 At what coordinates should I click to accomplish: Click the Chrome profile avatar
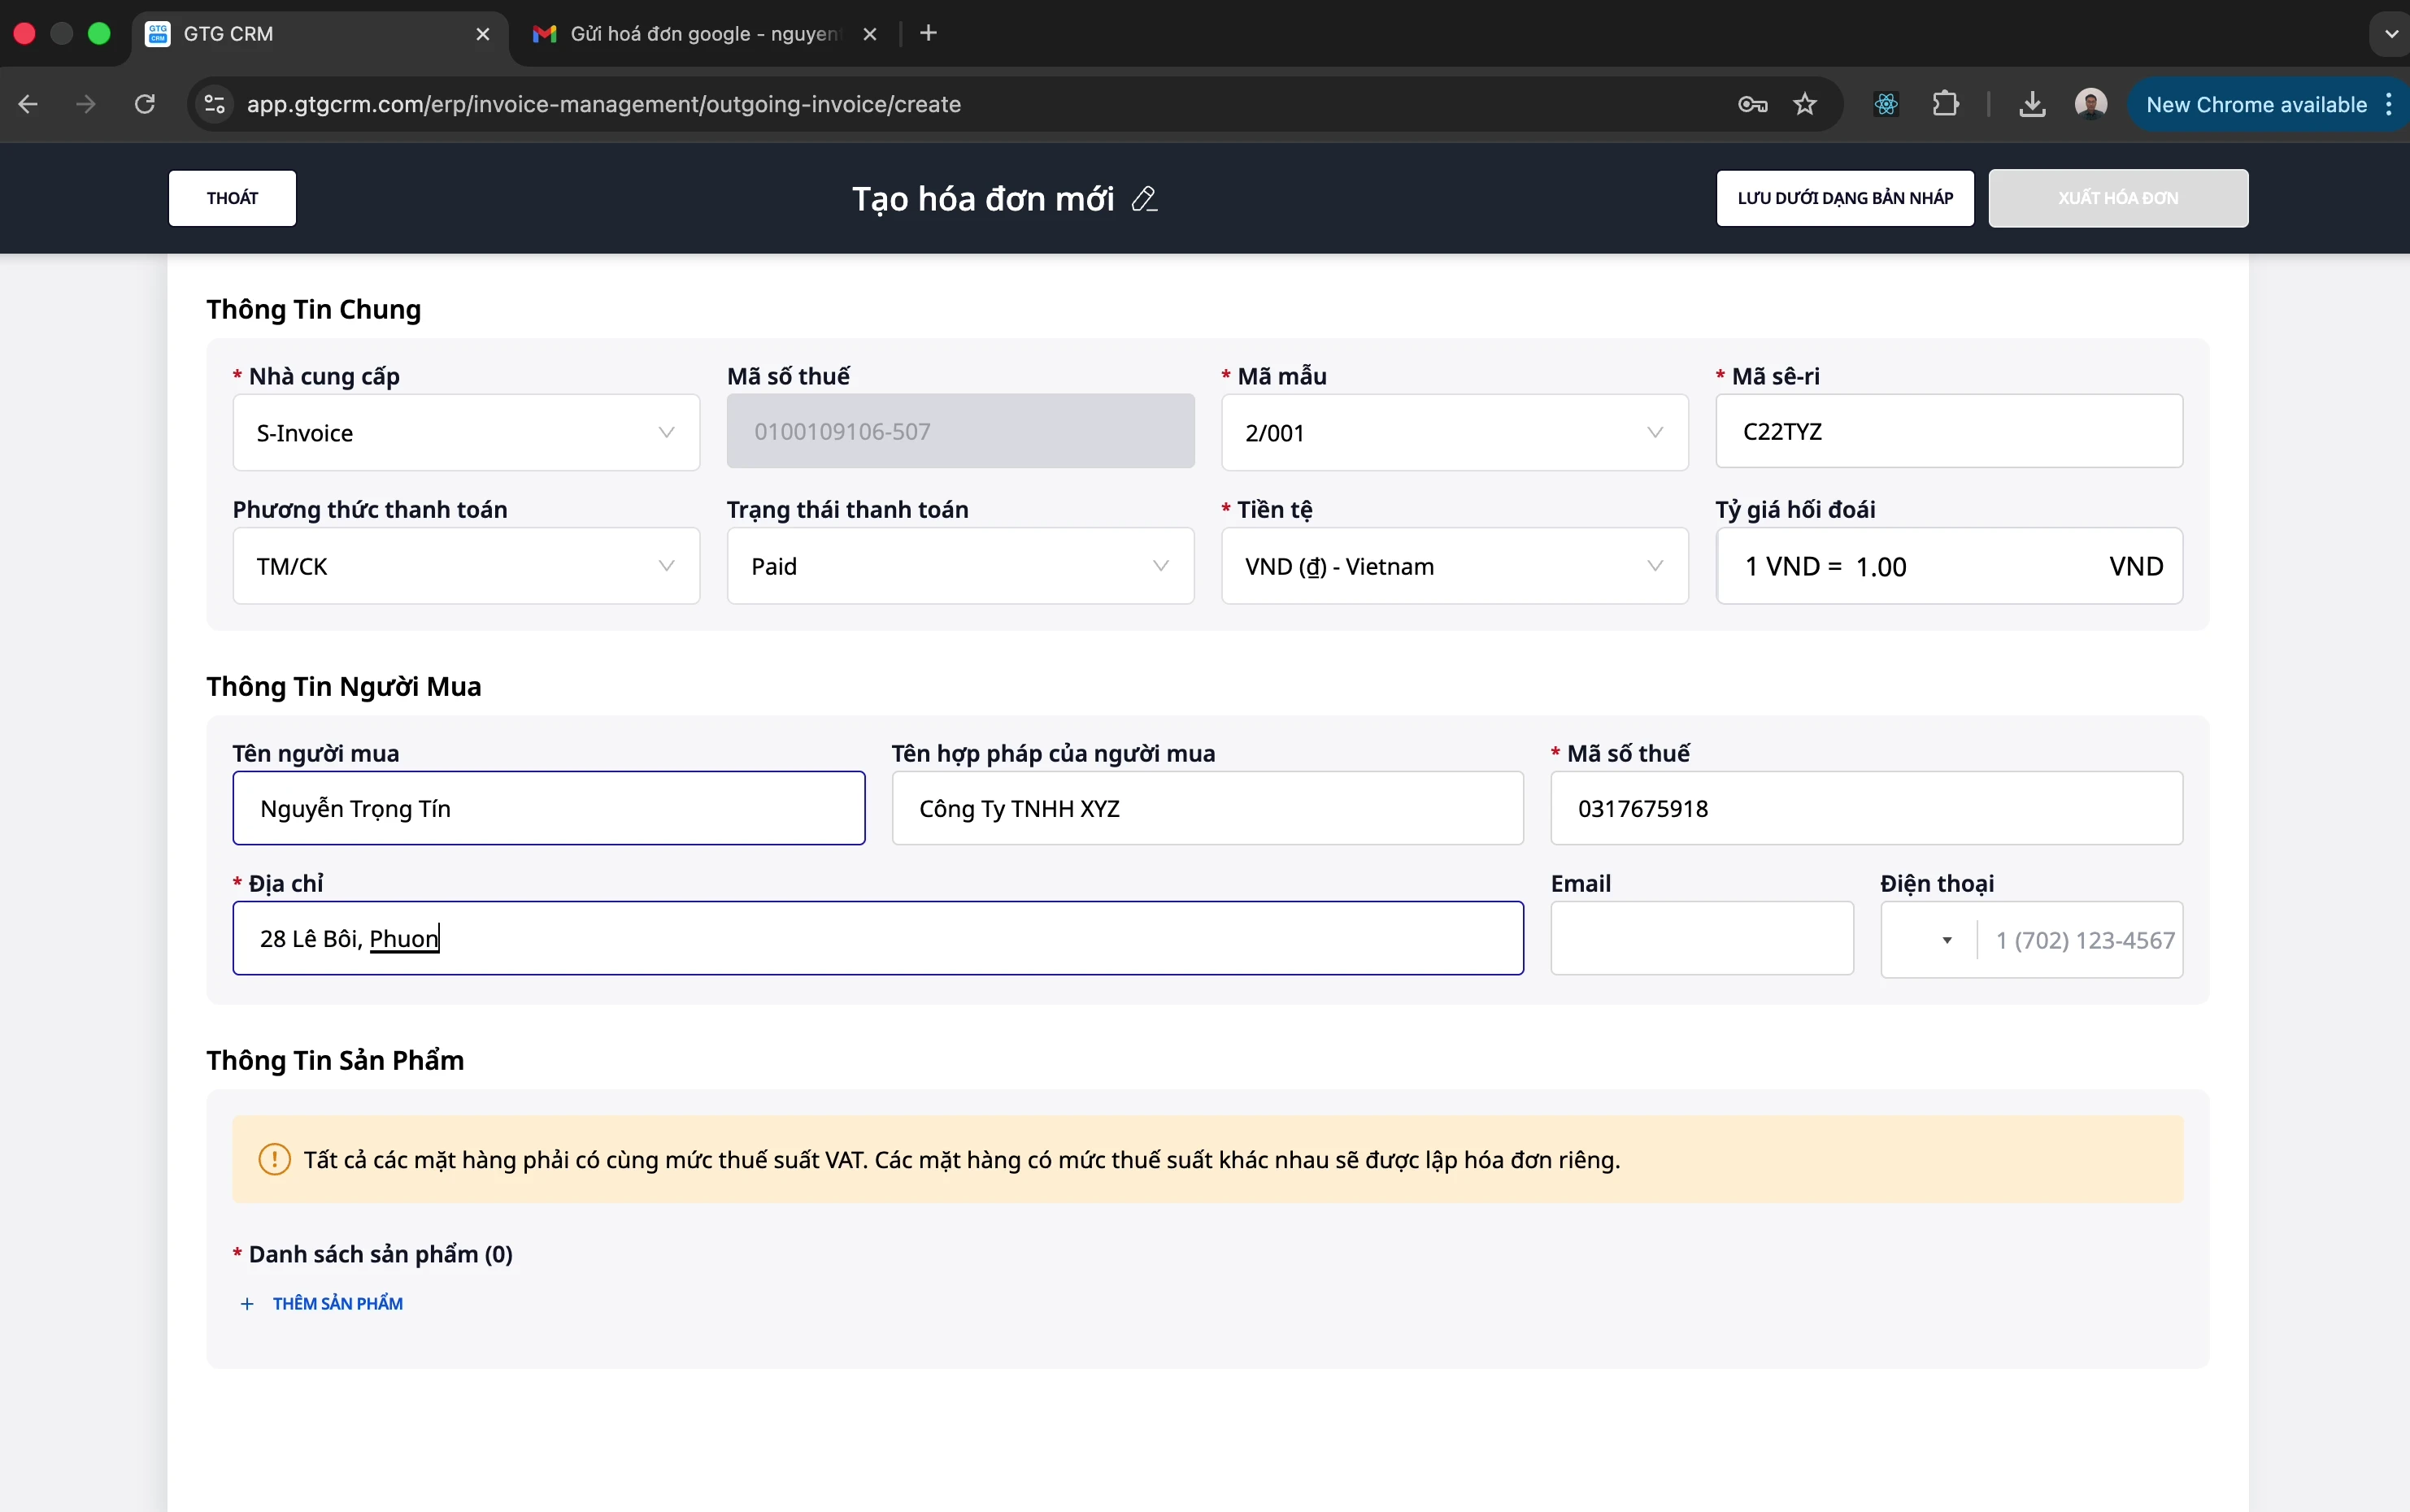coord(2090,104)
